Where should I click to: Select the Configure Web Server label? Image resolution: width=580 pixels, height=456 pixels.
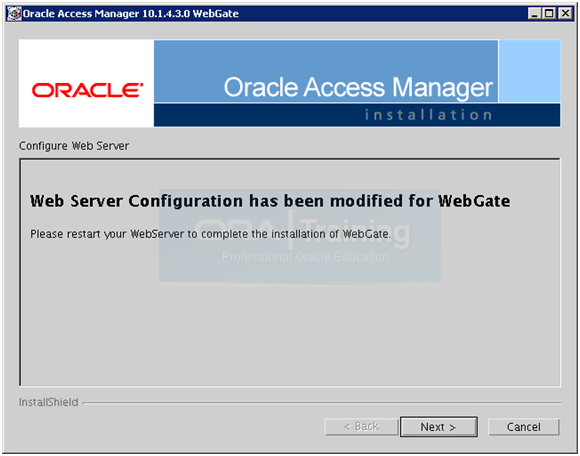coord(74,146)
